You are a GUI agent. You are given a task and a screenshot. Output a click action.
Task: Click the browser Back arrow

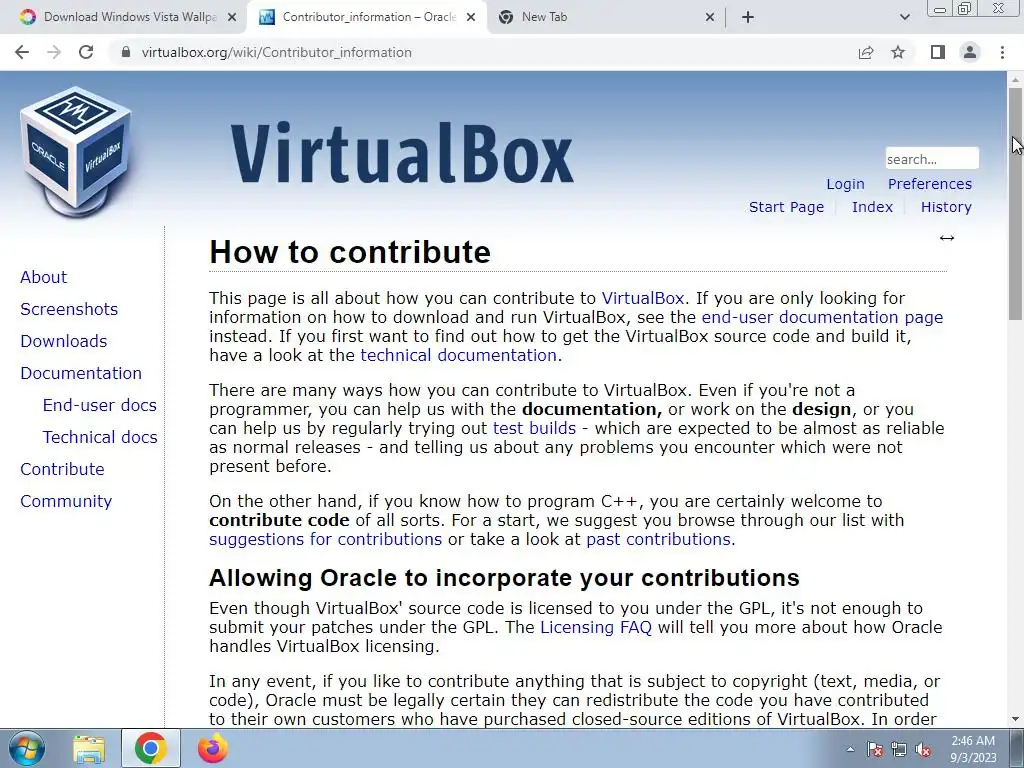tap(22, 52)
